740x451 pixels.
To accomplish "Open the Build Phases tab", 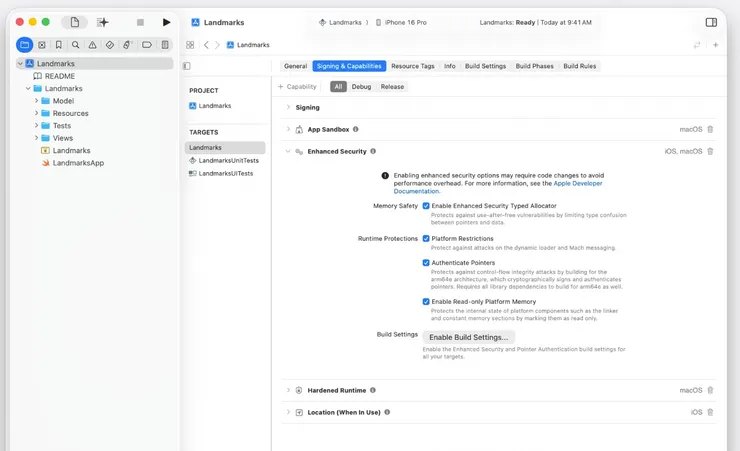I will (x=534, y=66).
